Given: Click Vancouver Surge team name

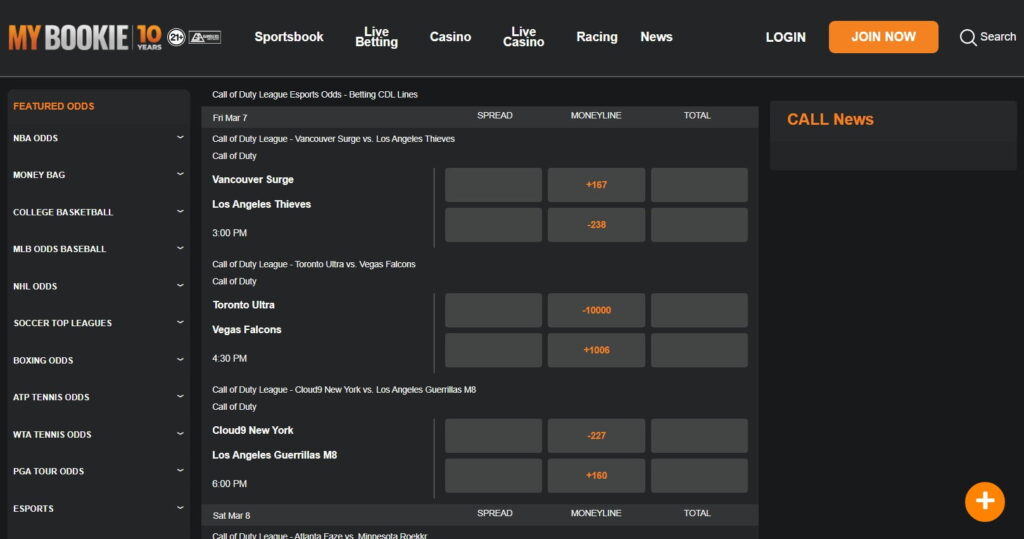Looking at the screenshot, I should [253, 180].
